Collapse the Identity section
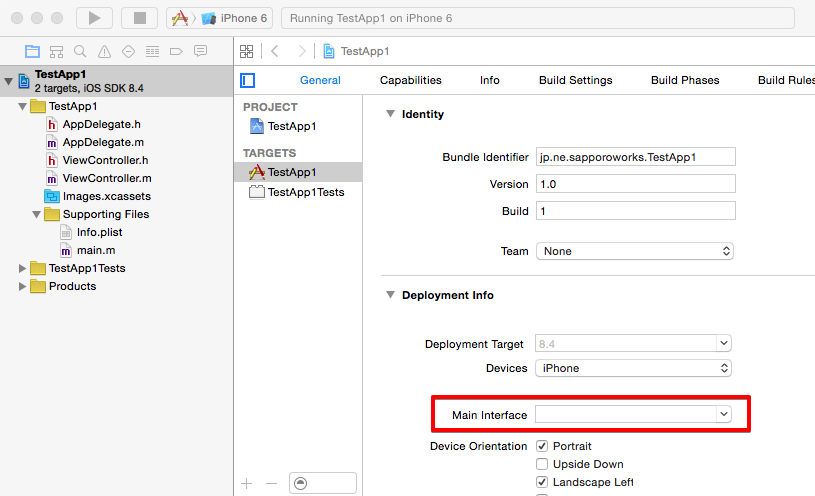815x496 pixels. (x=390, y=114)
